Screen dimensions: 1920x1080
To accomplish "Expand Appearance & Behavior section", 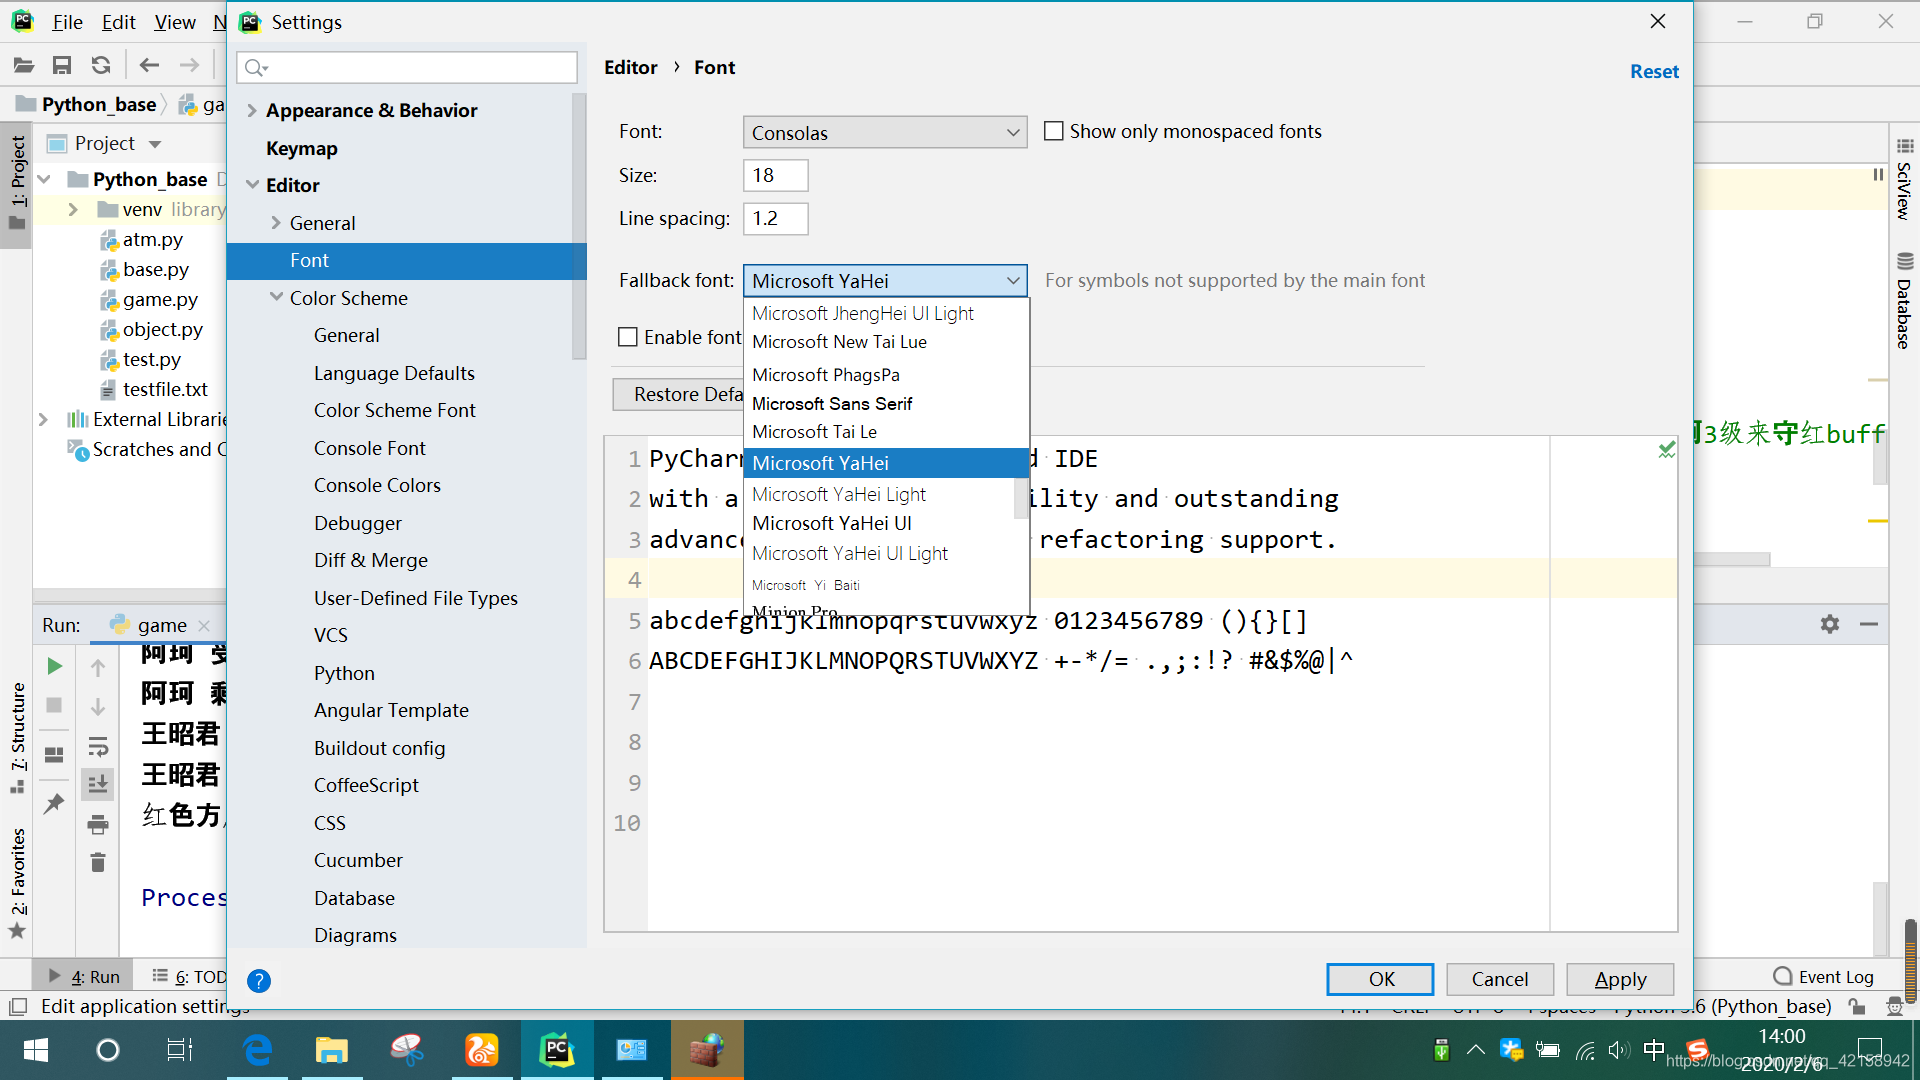I will click(252, 111).
